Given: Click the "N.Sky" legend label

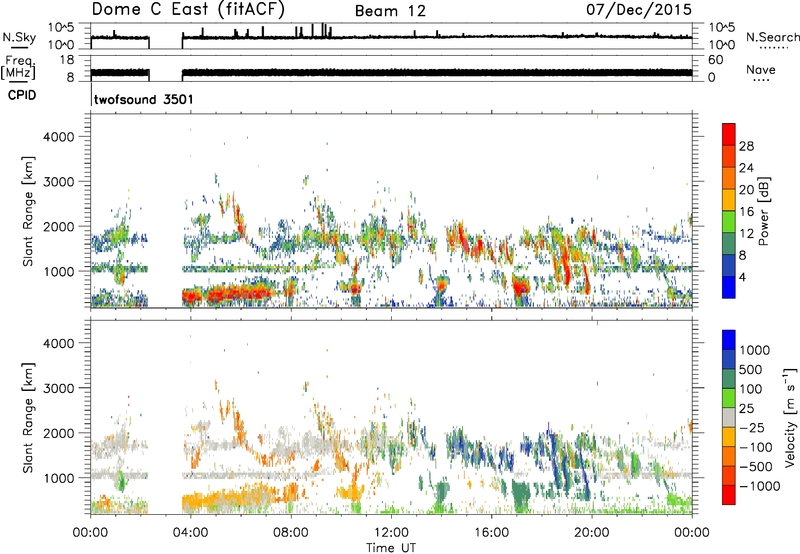Looking at the screenshot, I should point(19,37).
